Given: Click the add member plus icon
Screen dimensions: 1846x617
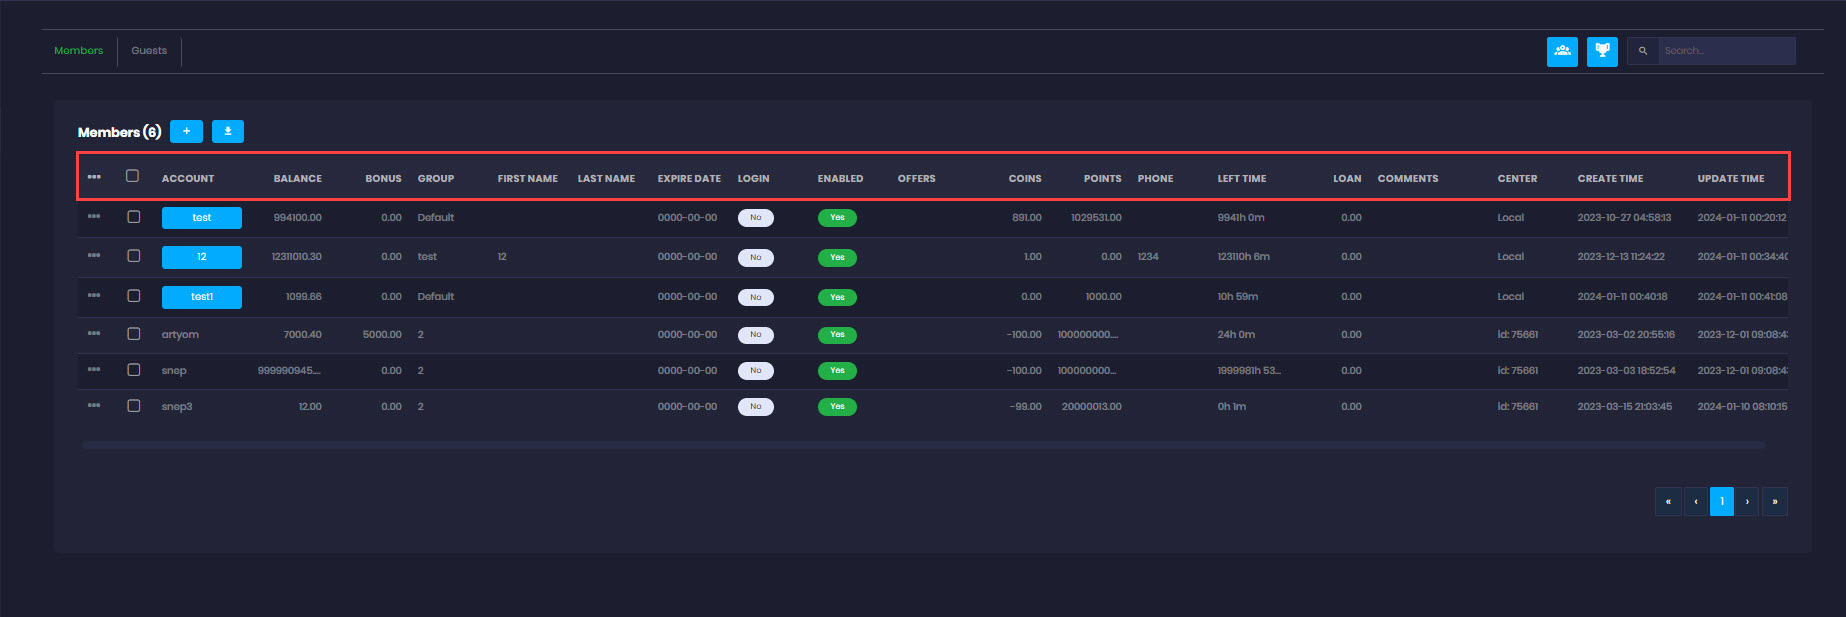Looking at the screenshot, I should (186, 132).
